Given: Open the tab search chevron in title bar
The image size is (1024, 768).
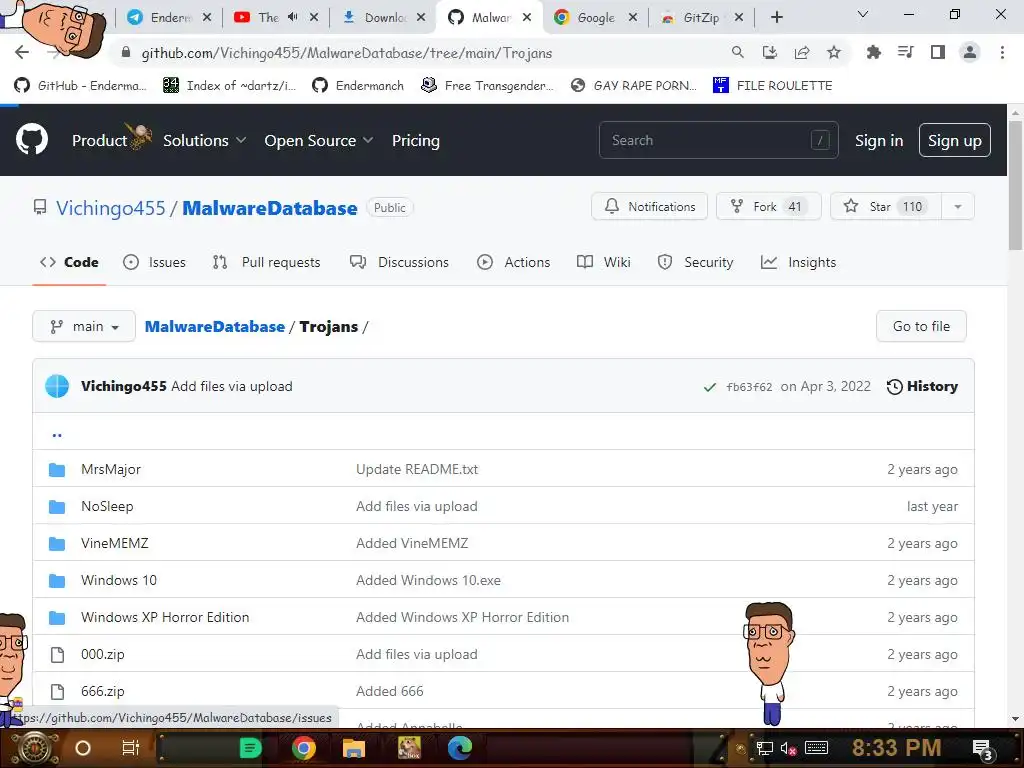Looking at the screenshot, I should coord(862,14).
